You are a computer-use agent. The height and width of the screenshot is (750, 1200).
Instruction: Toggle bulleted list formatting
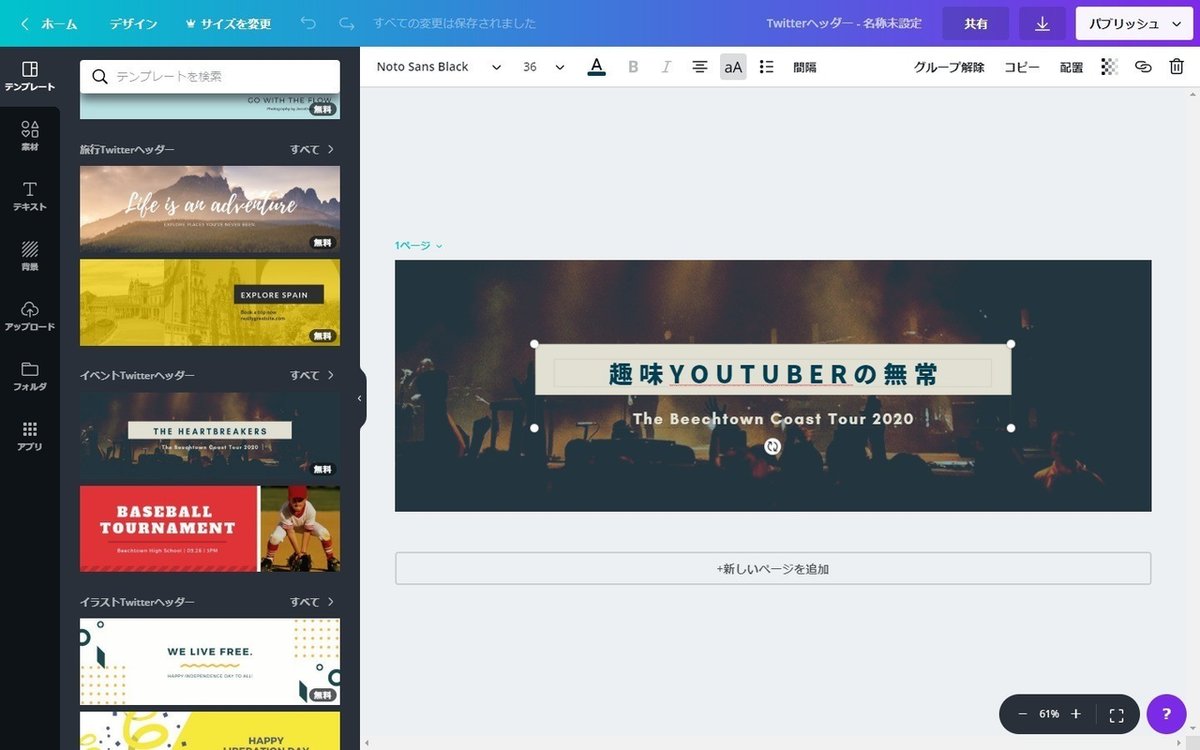click(x=767, y=67)
